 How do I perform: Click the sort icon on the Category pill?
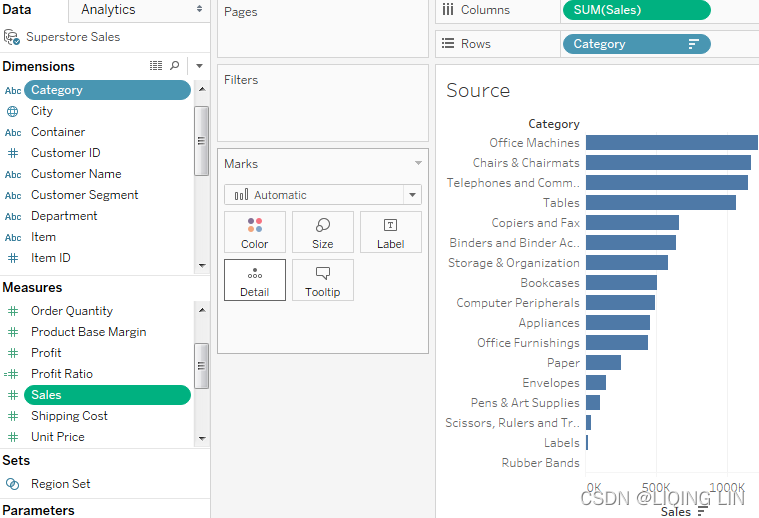[x=693, y=45]
